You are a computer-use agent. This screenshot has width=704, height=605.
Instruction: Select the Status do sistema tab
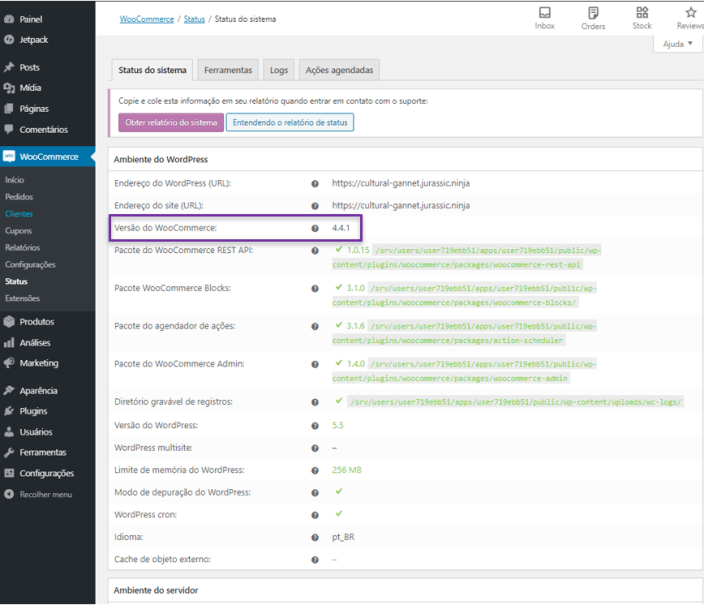click(x=152, y=70)
